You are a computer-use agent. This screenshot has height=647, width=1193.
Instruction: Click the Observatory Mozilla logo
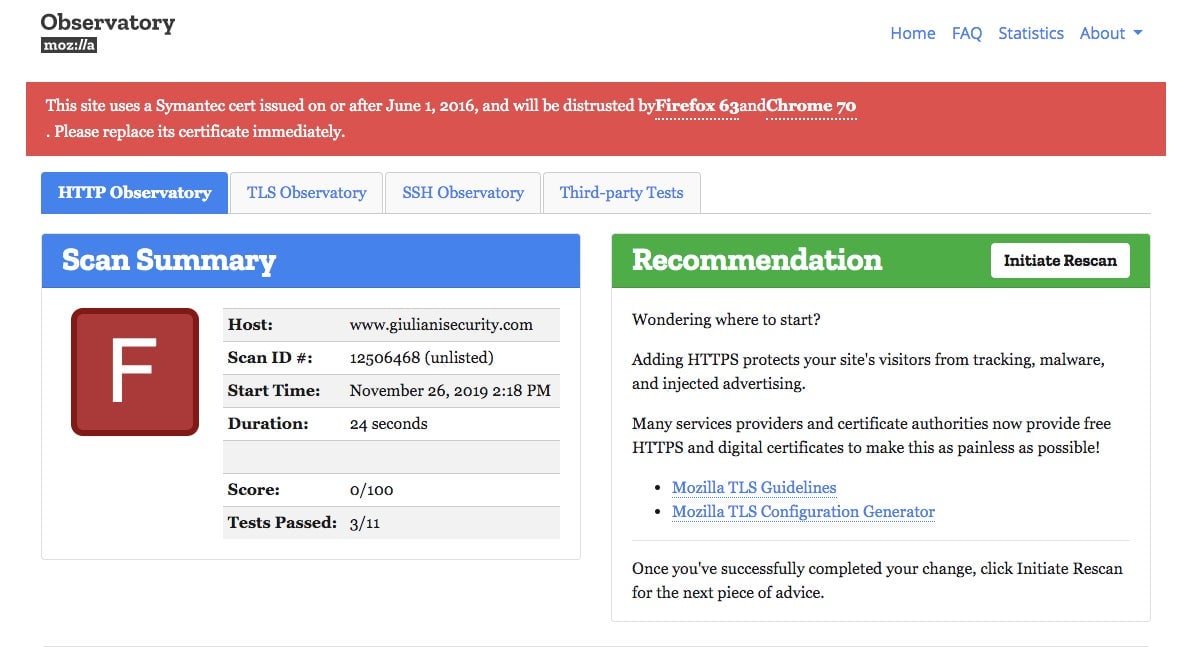pos(107,33)
